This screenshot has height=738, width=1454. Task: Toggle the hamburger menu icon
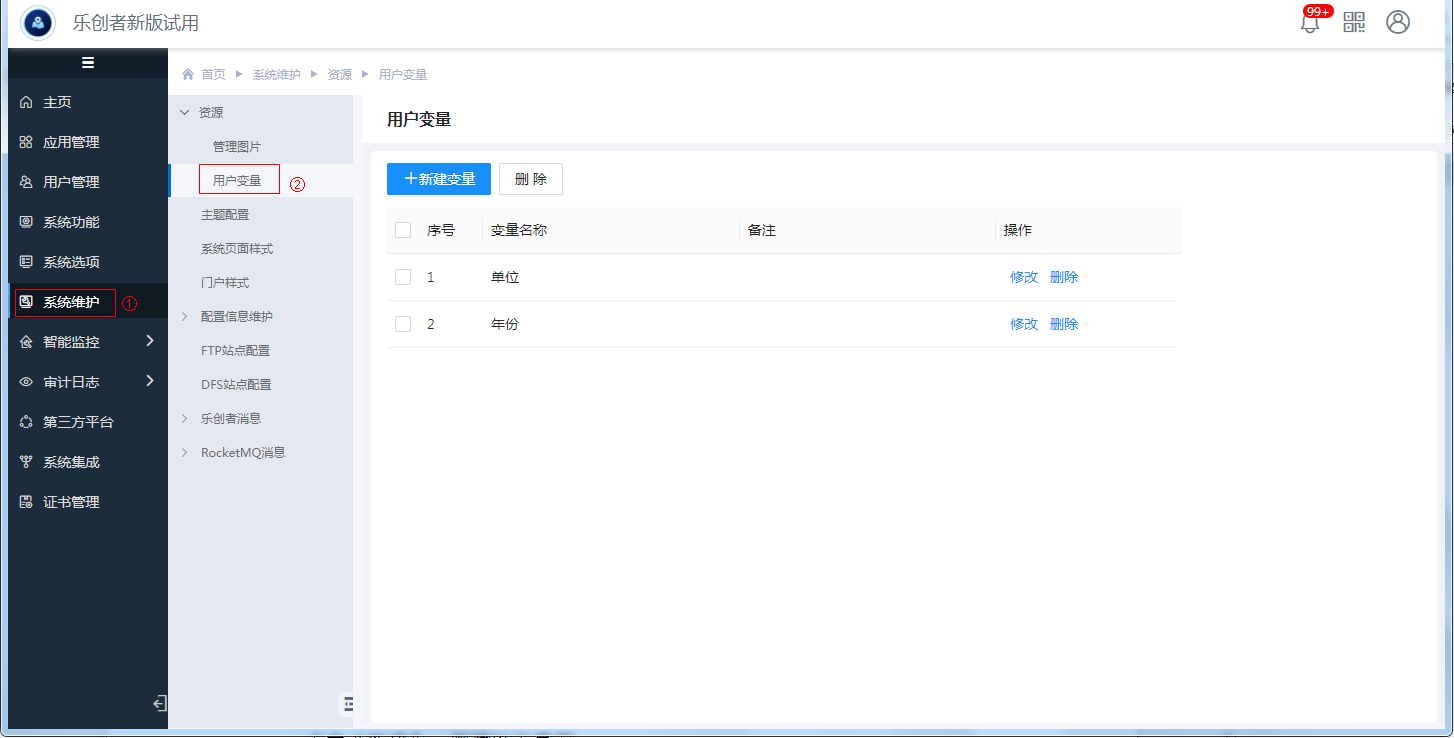pyautogui.click(x=88, y=63)
